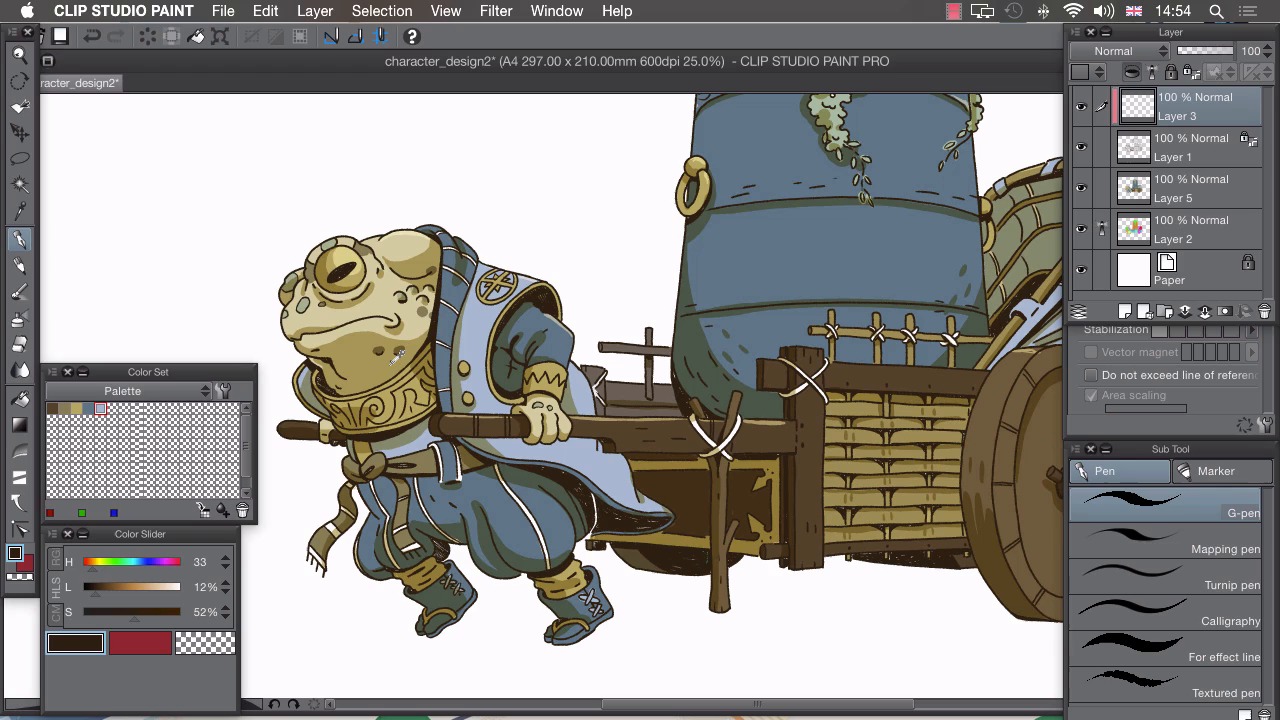Toggle visibility of the Paper layer
Image resolution: width=1280 pixels, height=720 pixels.
click(x=1080, y=270)
